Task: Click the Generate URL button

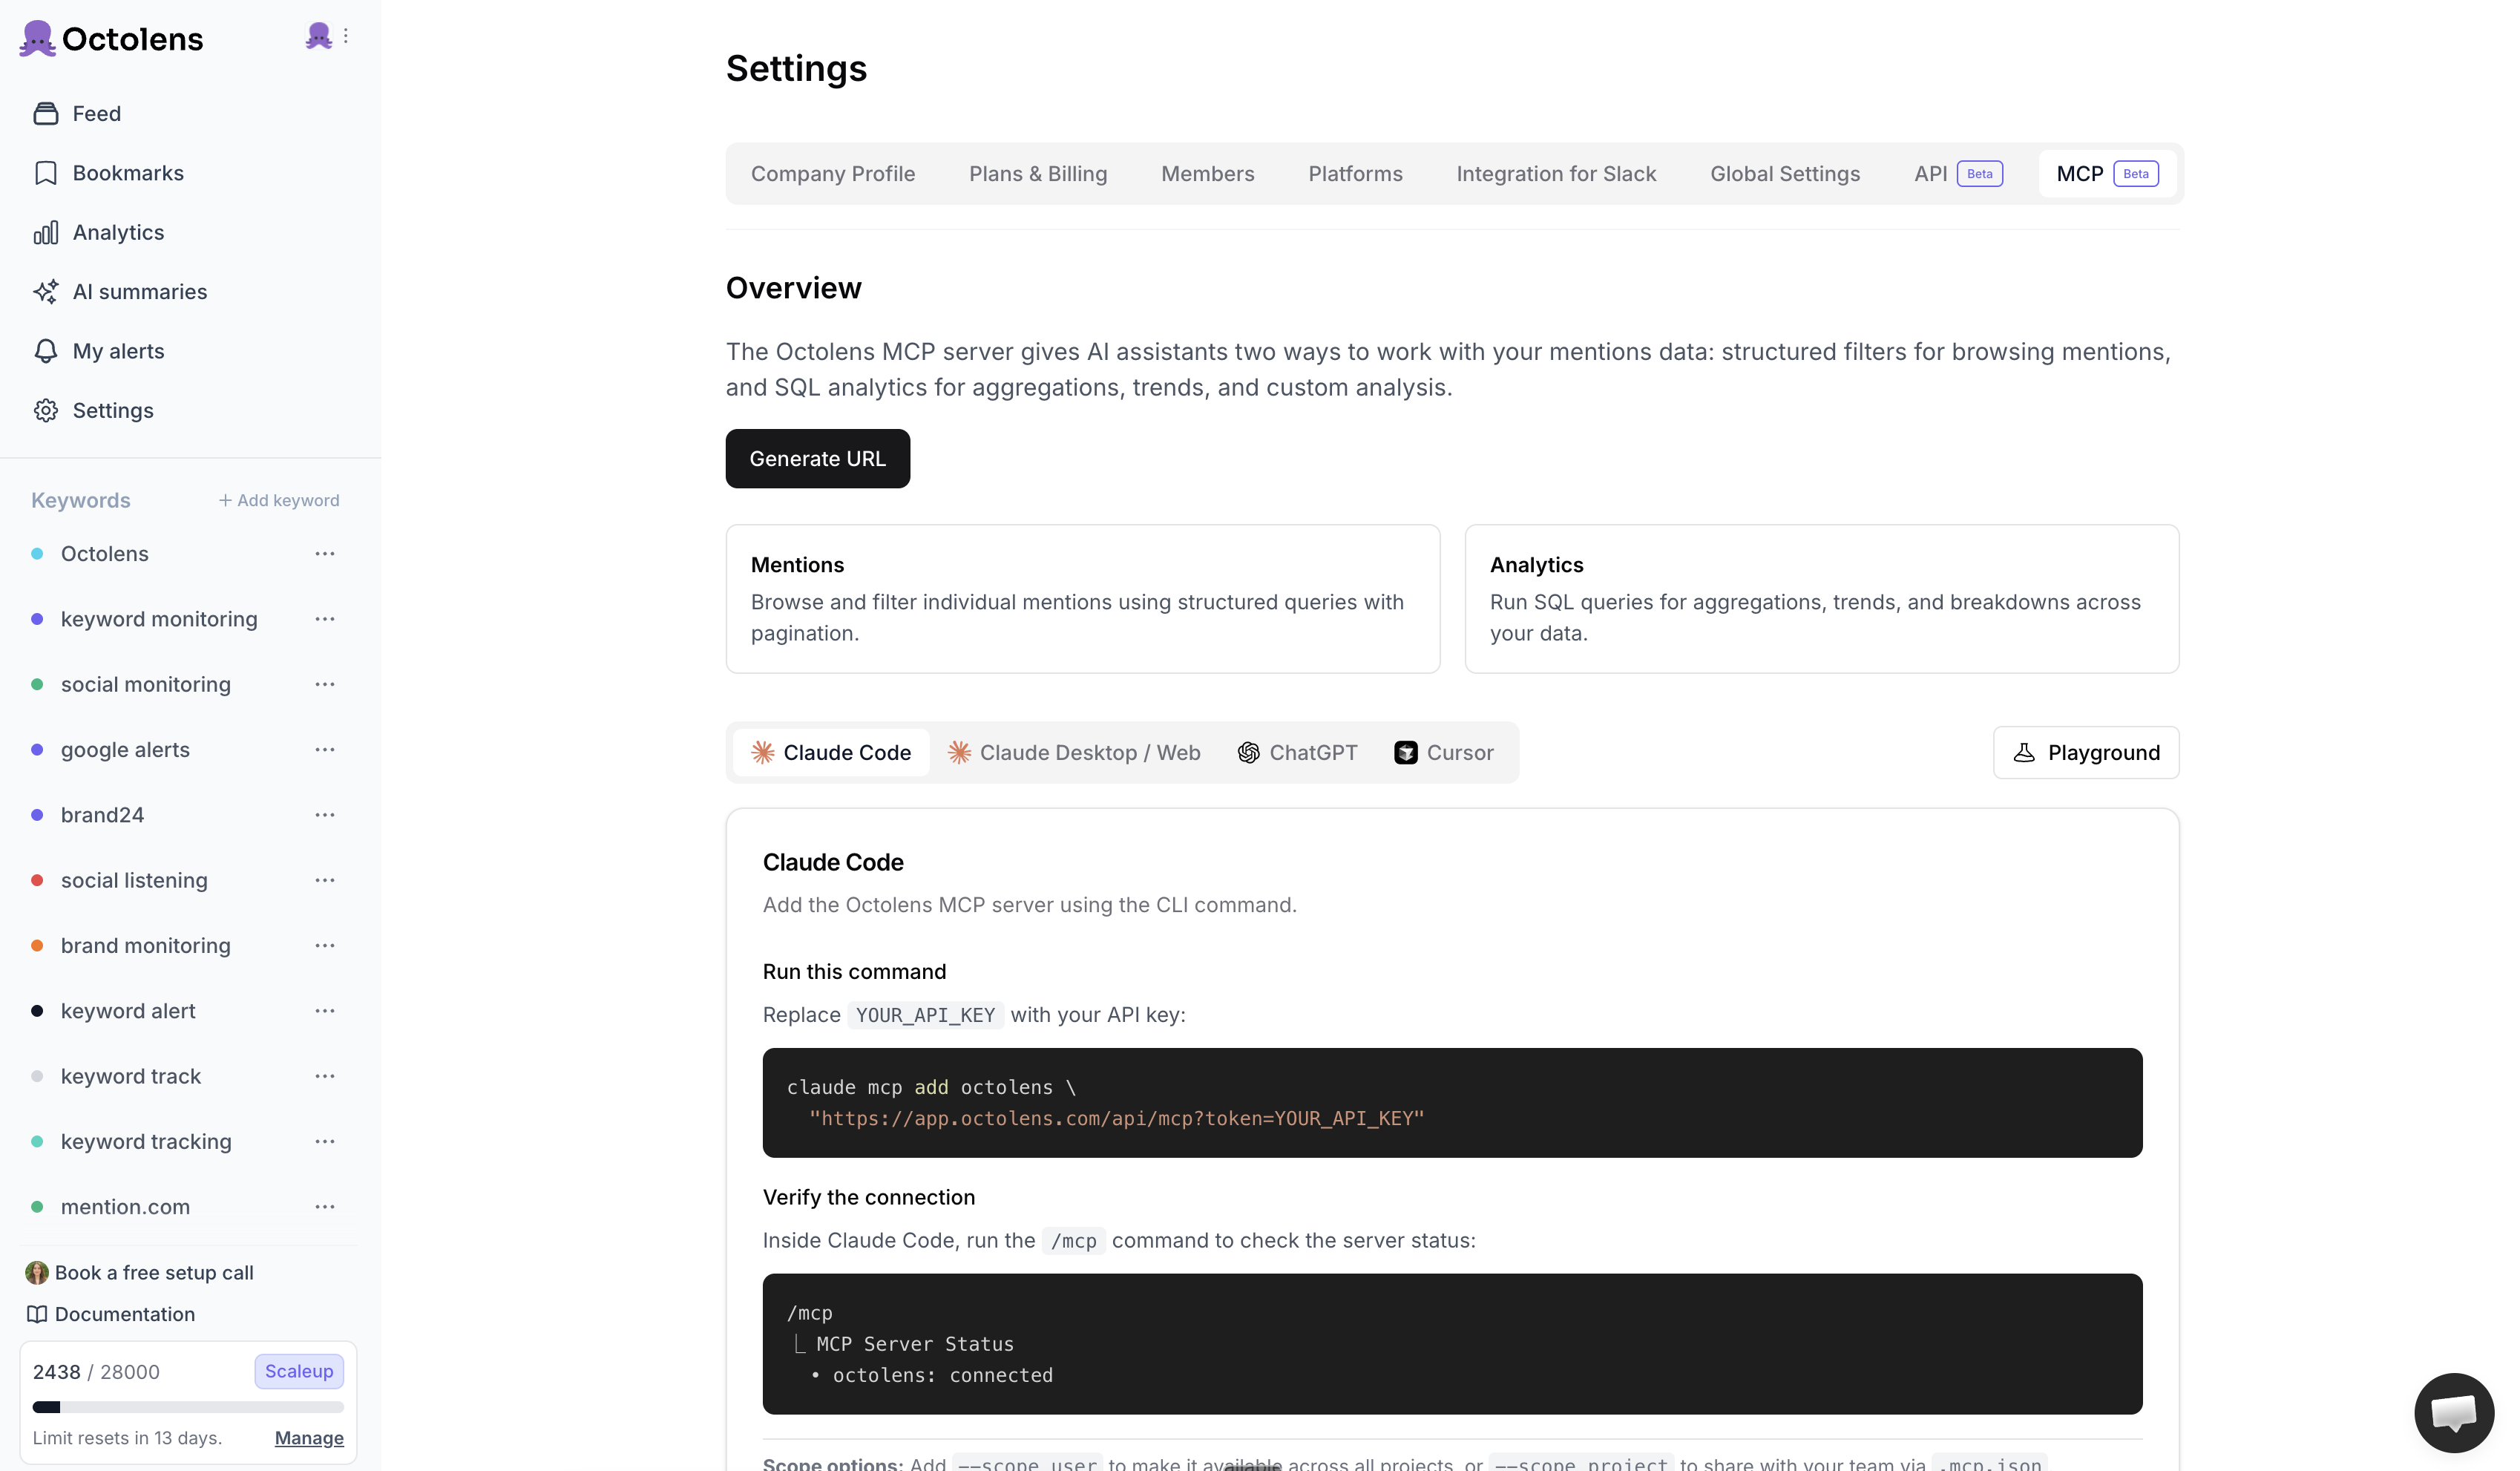Action: (x=817, y=459)
